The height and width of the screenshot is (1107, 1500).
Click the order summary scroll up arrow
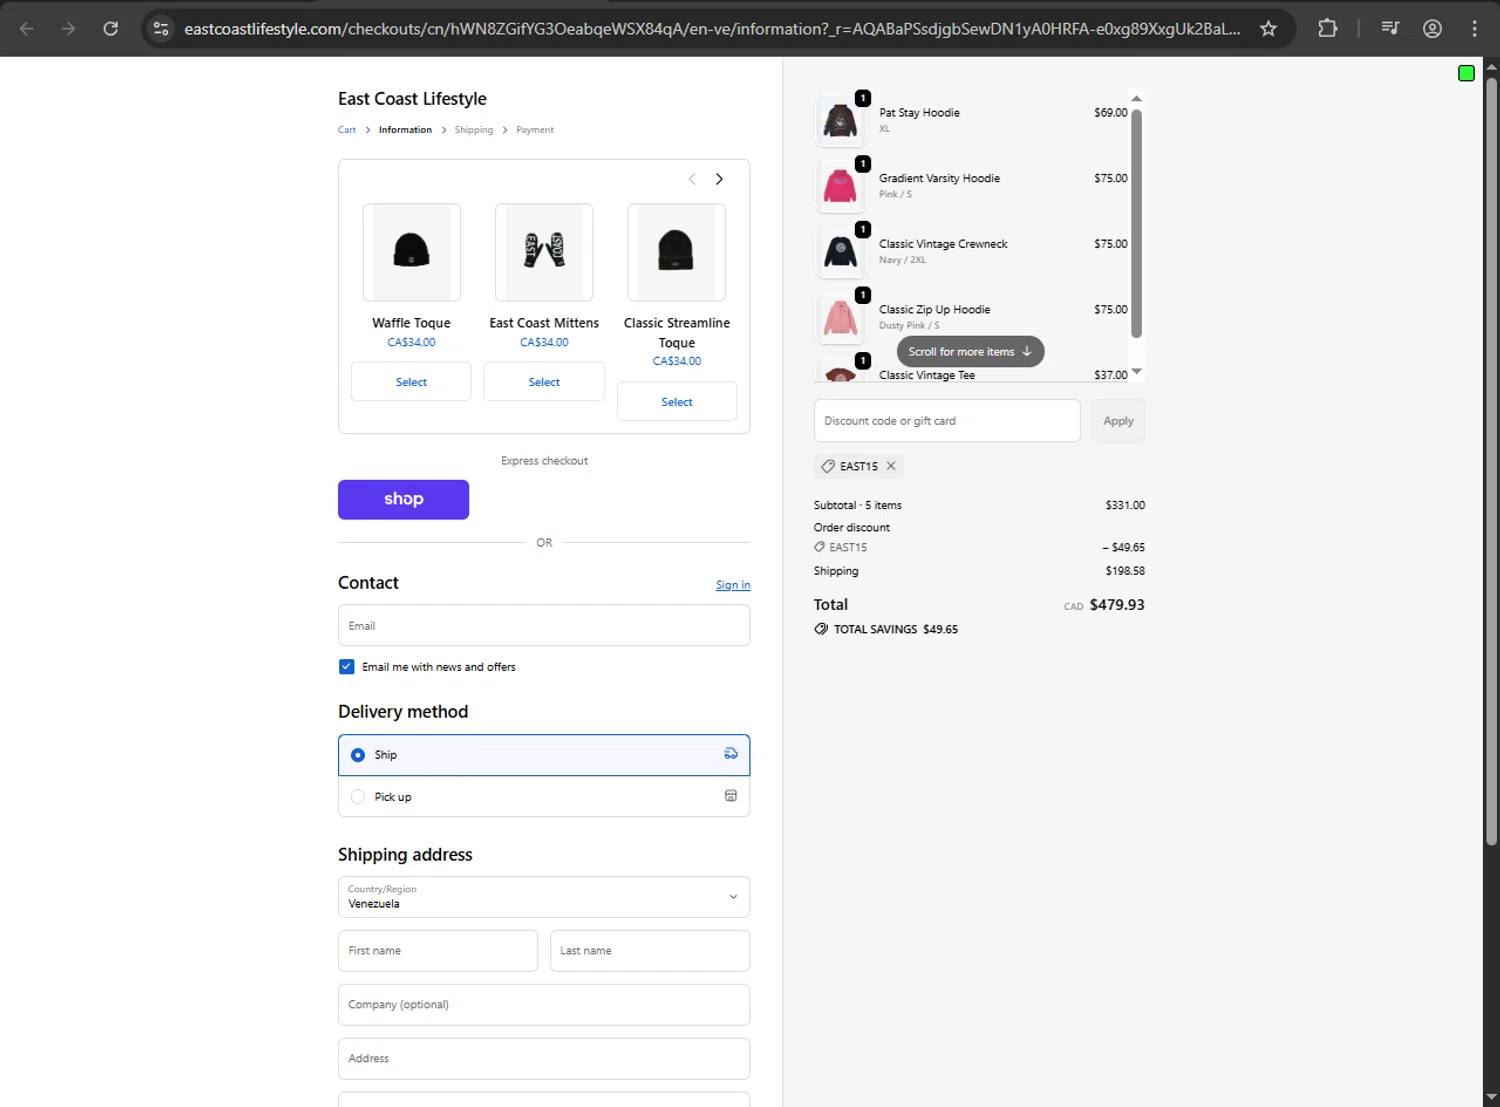click(1136, 98)
